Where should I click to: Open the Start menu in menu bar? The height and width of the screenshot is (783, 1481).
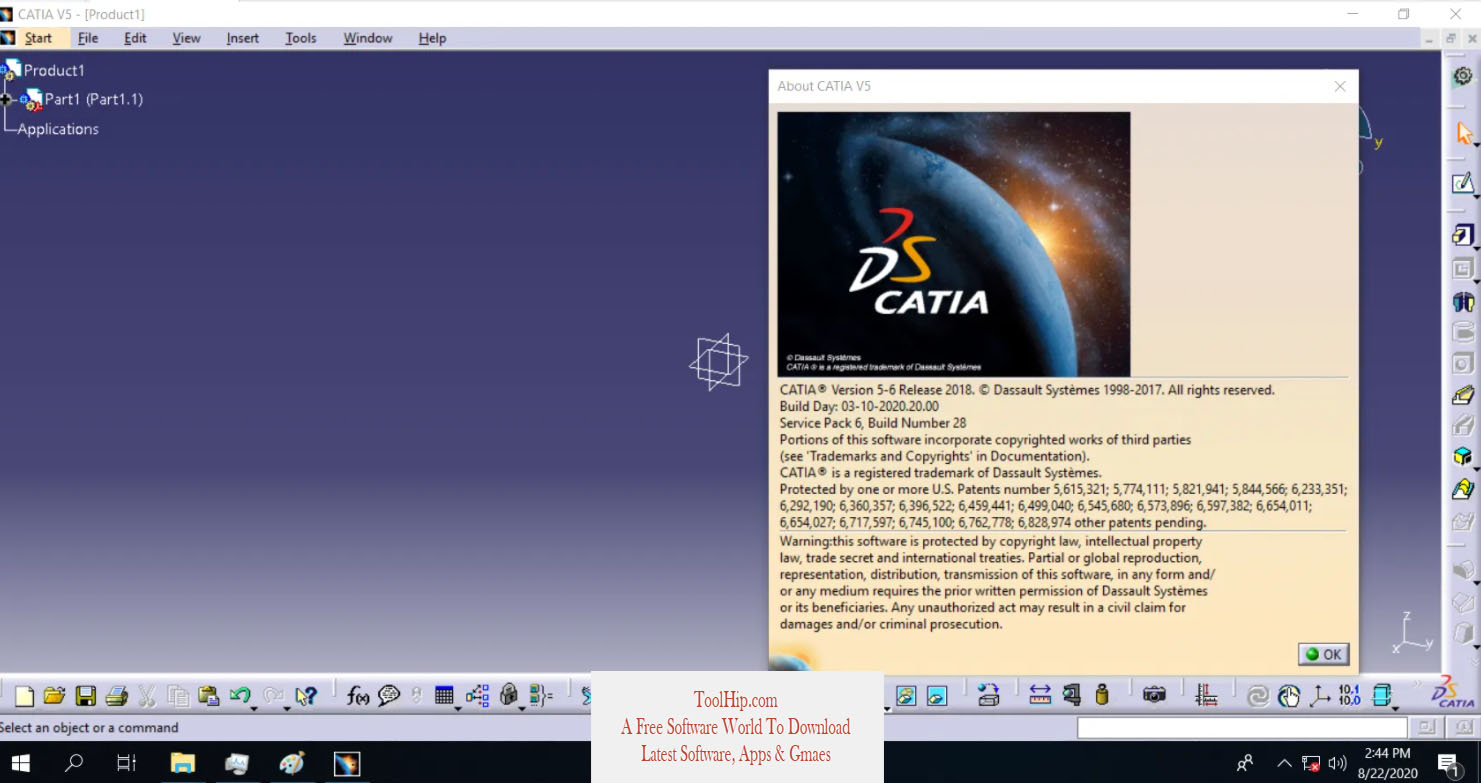click(x=38, y=38)
